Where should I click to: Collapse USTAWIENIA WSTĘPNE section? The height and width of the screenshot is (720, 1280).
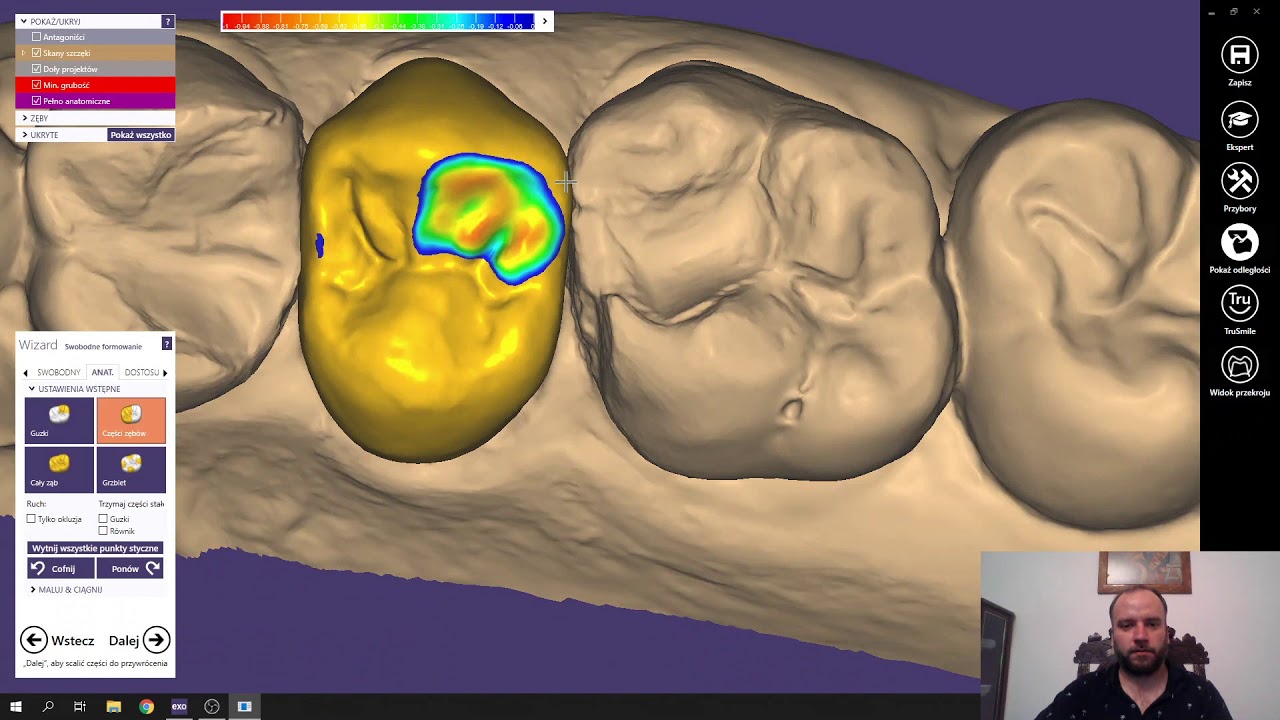32,389
